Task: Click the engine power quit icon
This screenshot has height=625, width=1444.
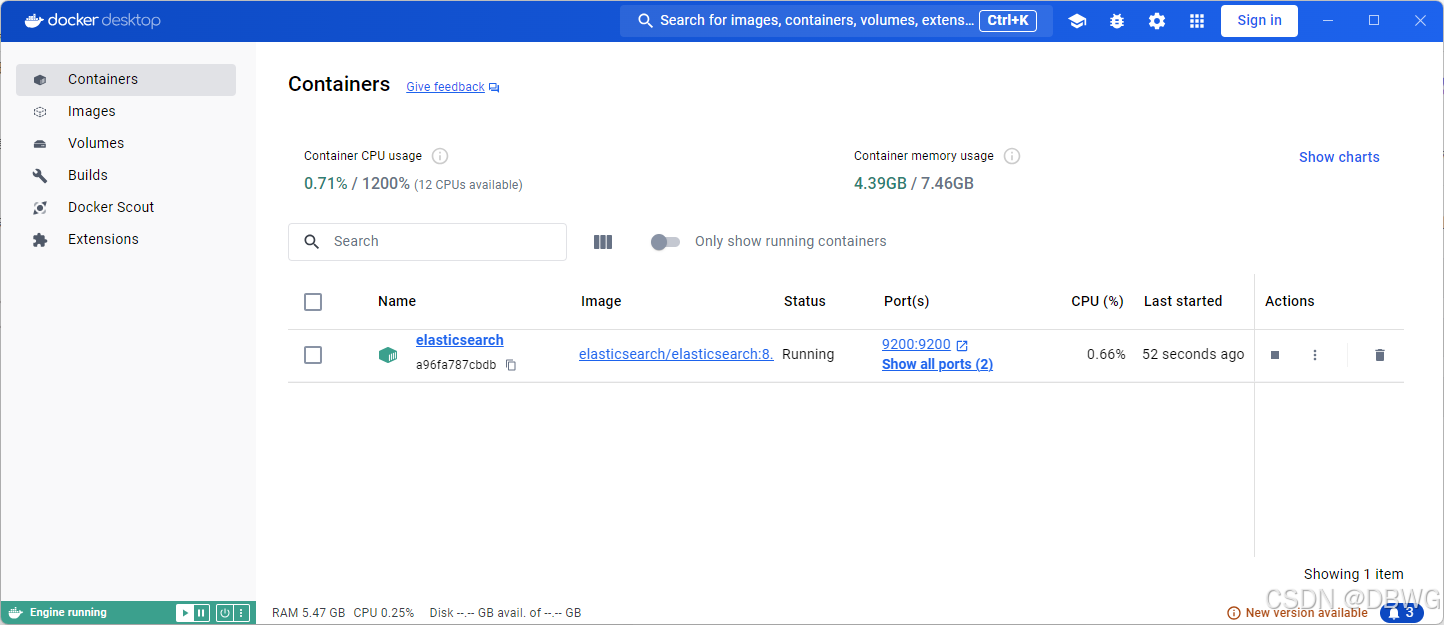Action: (x=225, y=613)
